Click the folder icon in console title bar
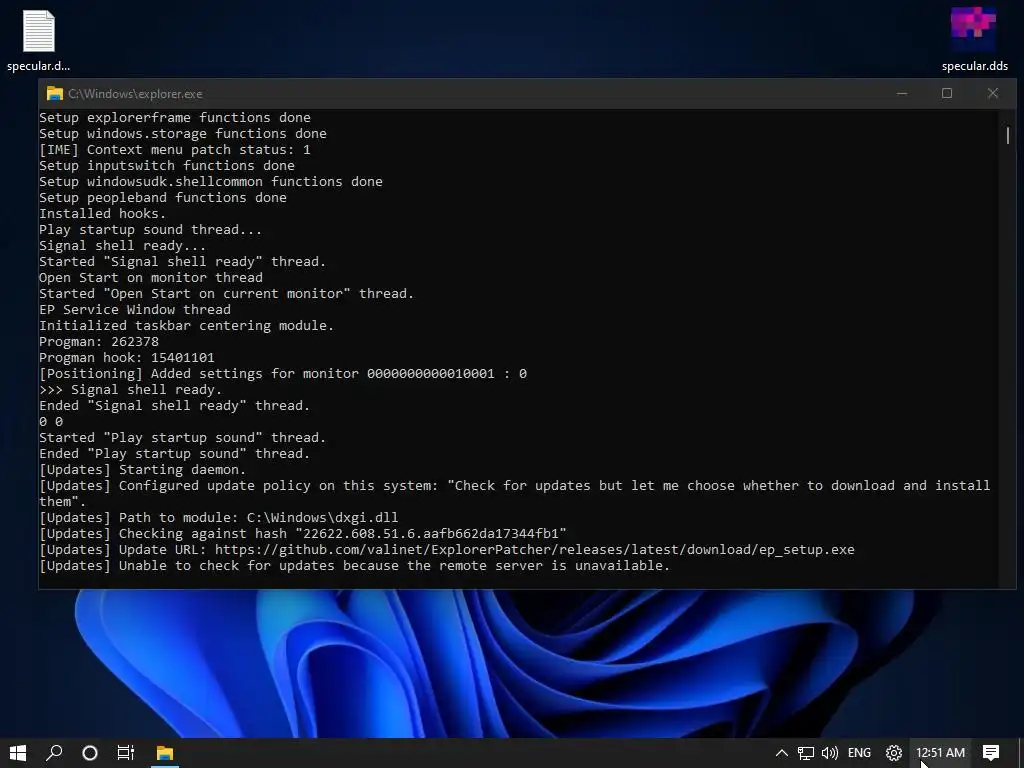 coord(55,93)
